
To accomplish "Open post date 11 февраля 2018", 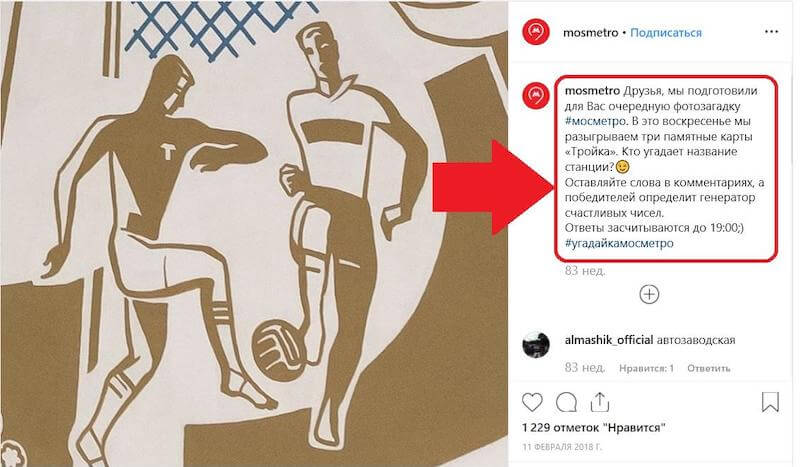I will tap(562, 447).
